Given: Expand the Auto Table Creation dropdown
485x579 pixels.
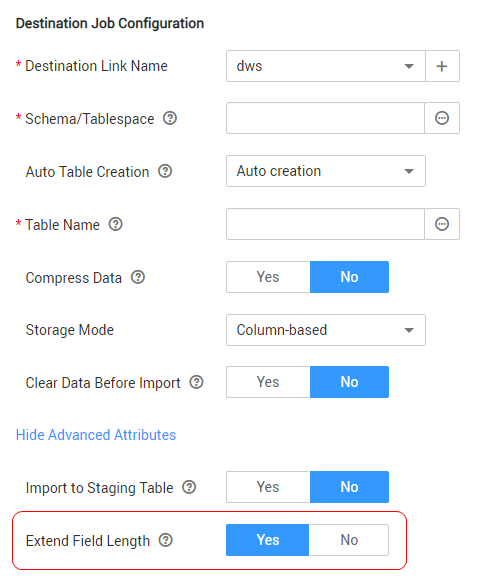Looking at the screenshot, I should [325, 171].
